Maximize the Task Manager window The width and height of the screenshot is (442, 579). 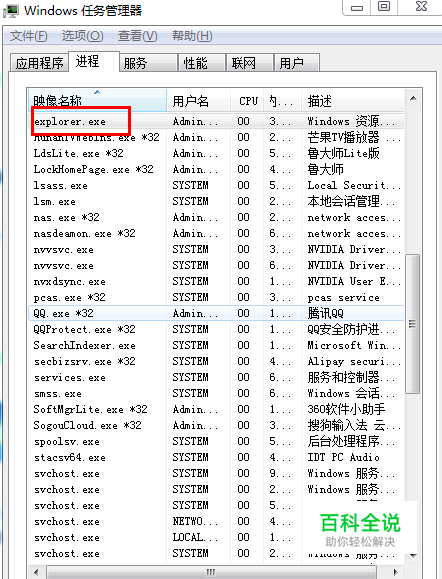(384, 7)
